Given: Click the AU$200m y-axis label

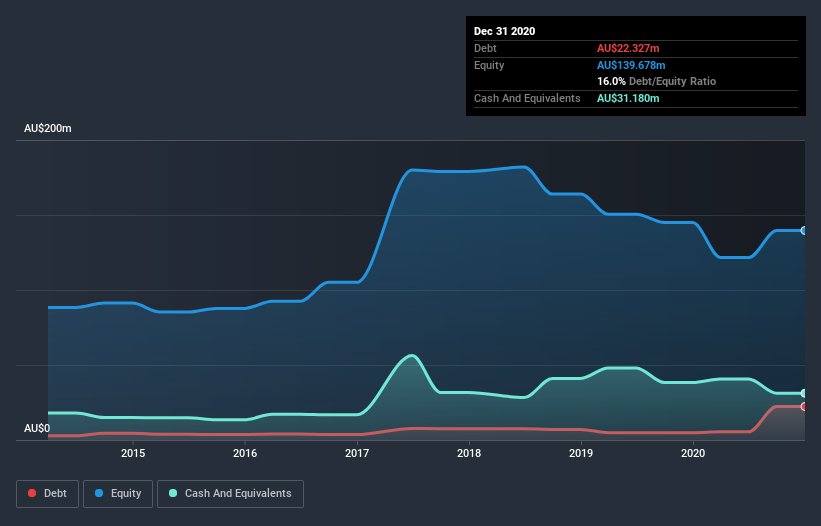Looking at the screenshot, I should click(x=48, y=128).
